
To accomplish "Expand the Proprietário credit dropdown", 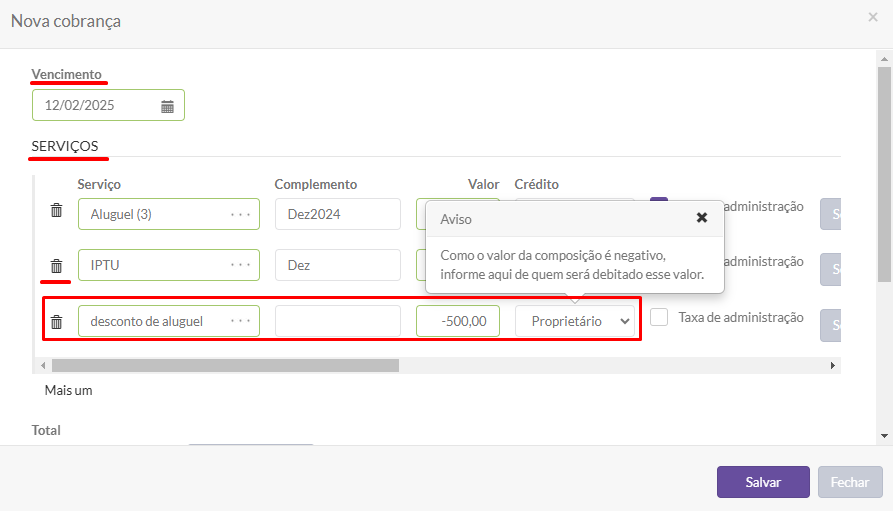I will (x=575, y=321).
